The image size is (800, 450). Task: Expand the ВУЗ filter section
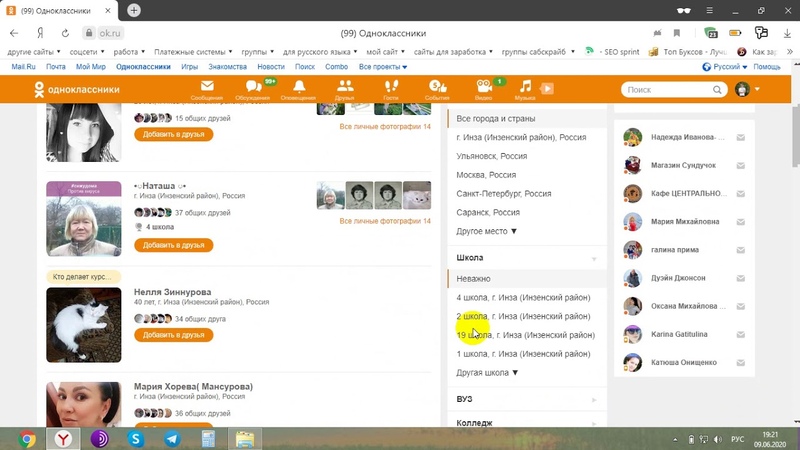[x=527, y=399]
